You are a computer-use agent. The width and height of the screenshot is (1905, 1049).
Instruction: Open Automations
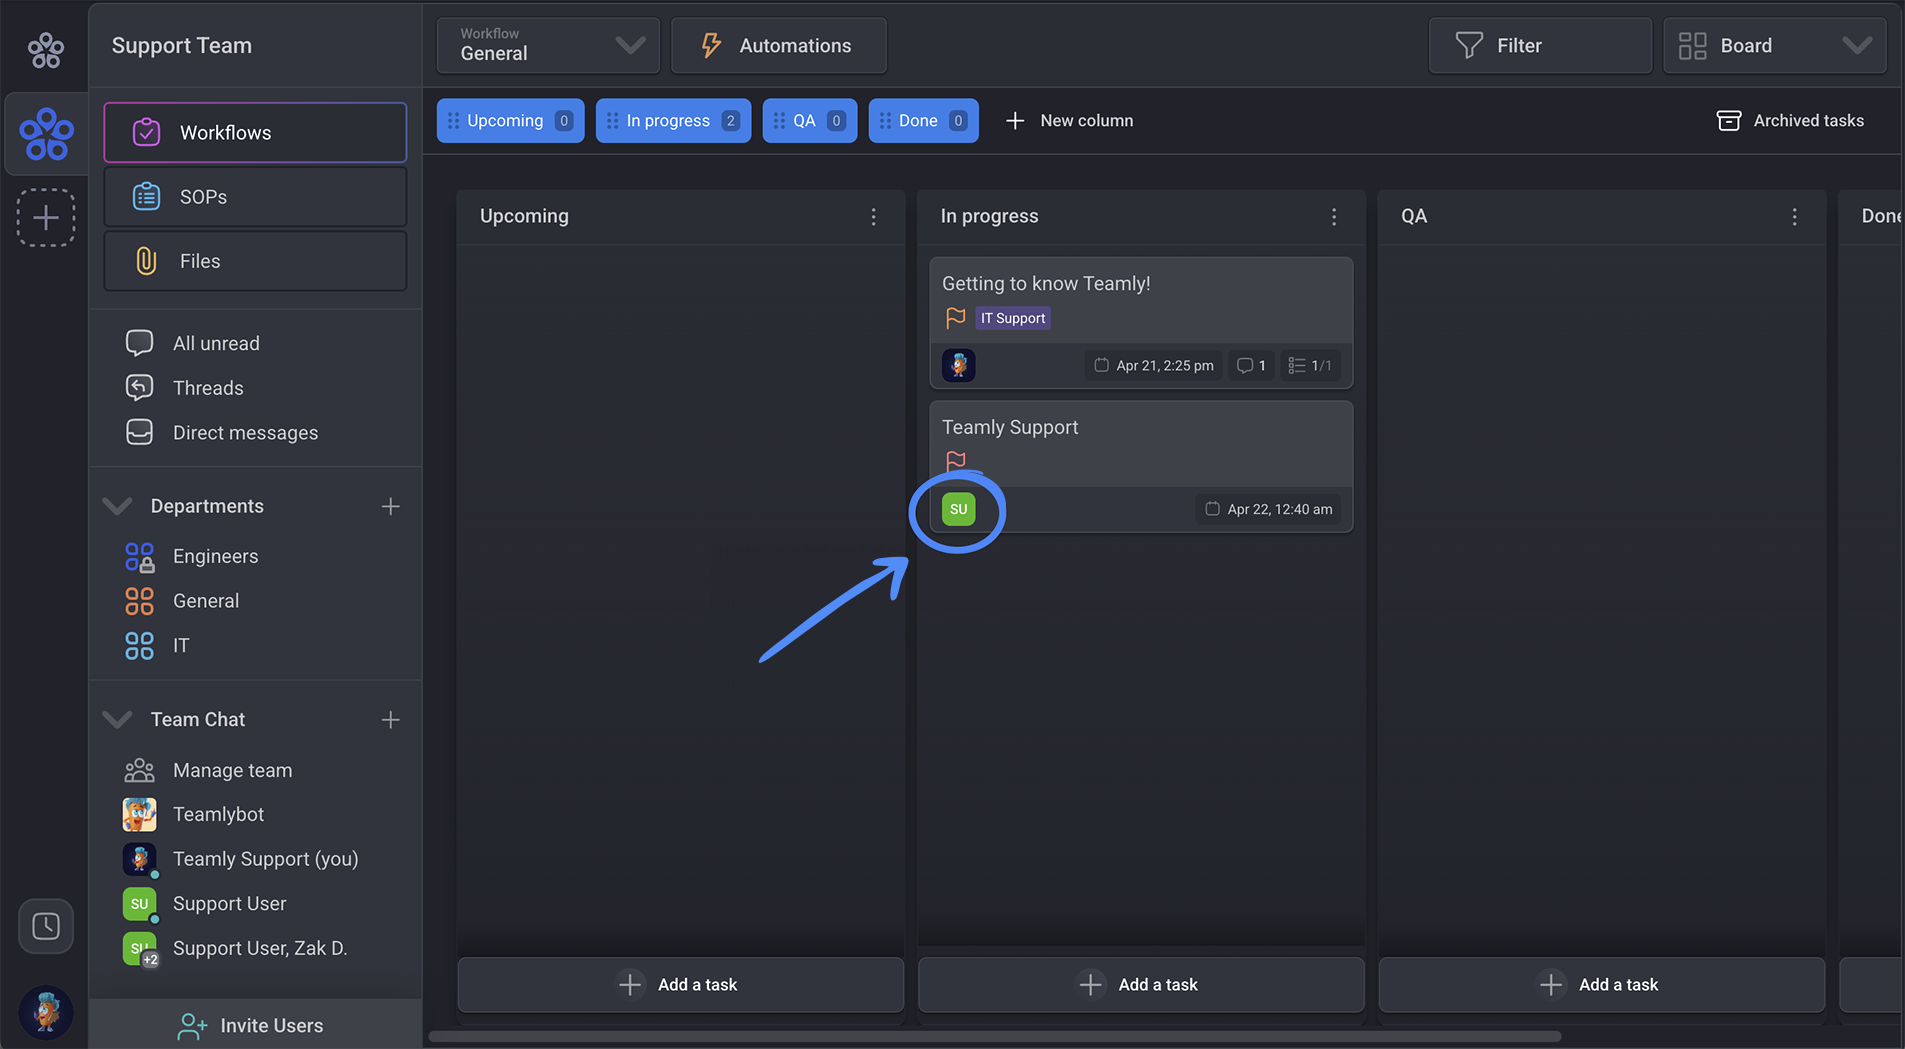click(778, 45)
